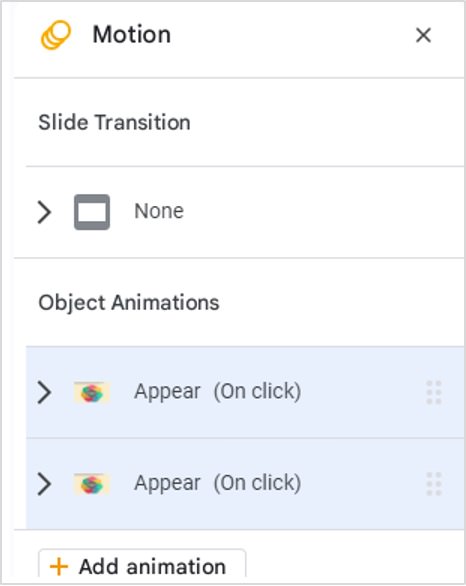
Task: Close the Motion panel
Action: click(423, 35)
